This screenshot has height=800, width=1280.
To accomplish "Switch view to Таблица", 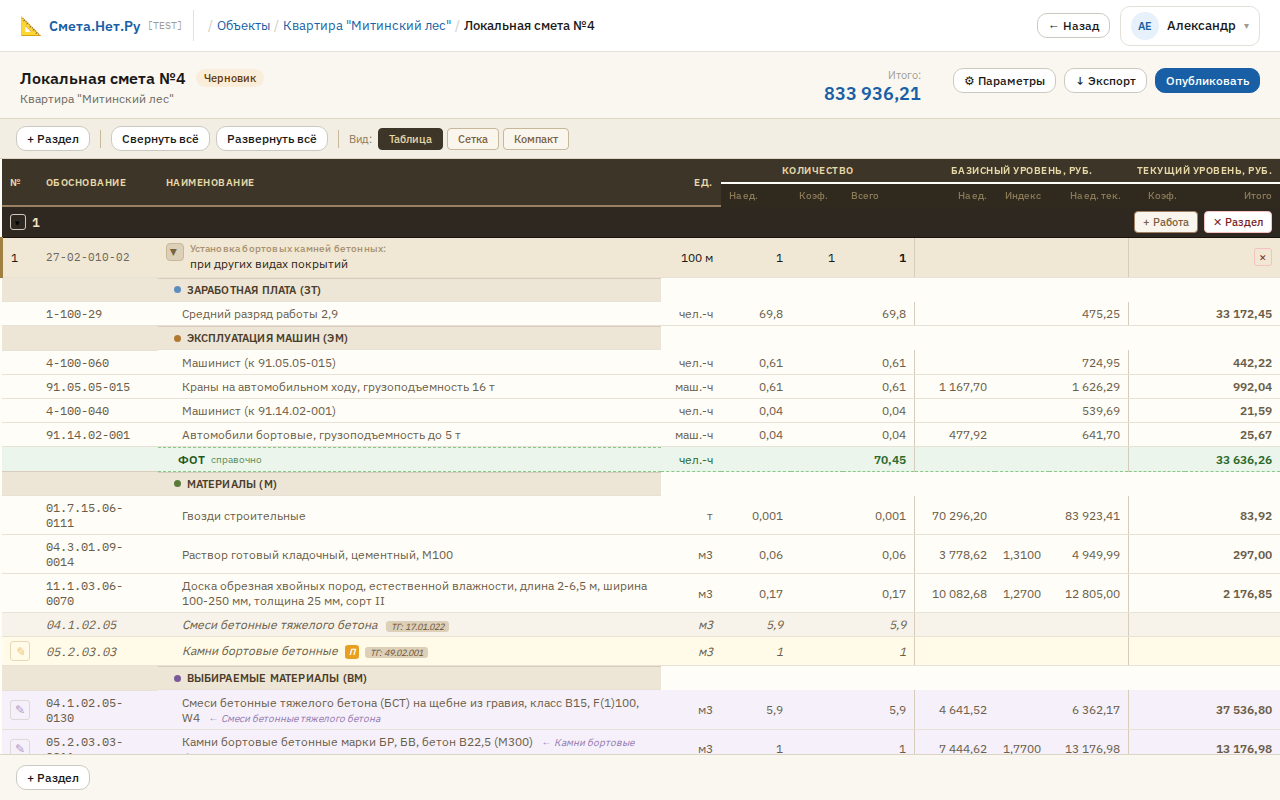I will [x=410, y=139].
